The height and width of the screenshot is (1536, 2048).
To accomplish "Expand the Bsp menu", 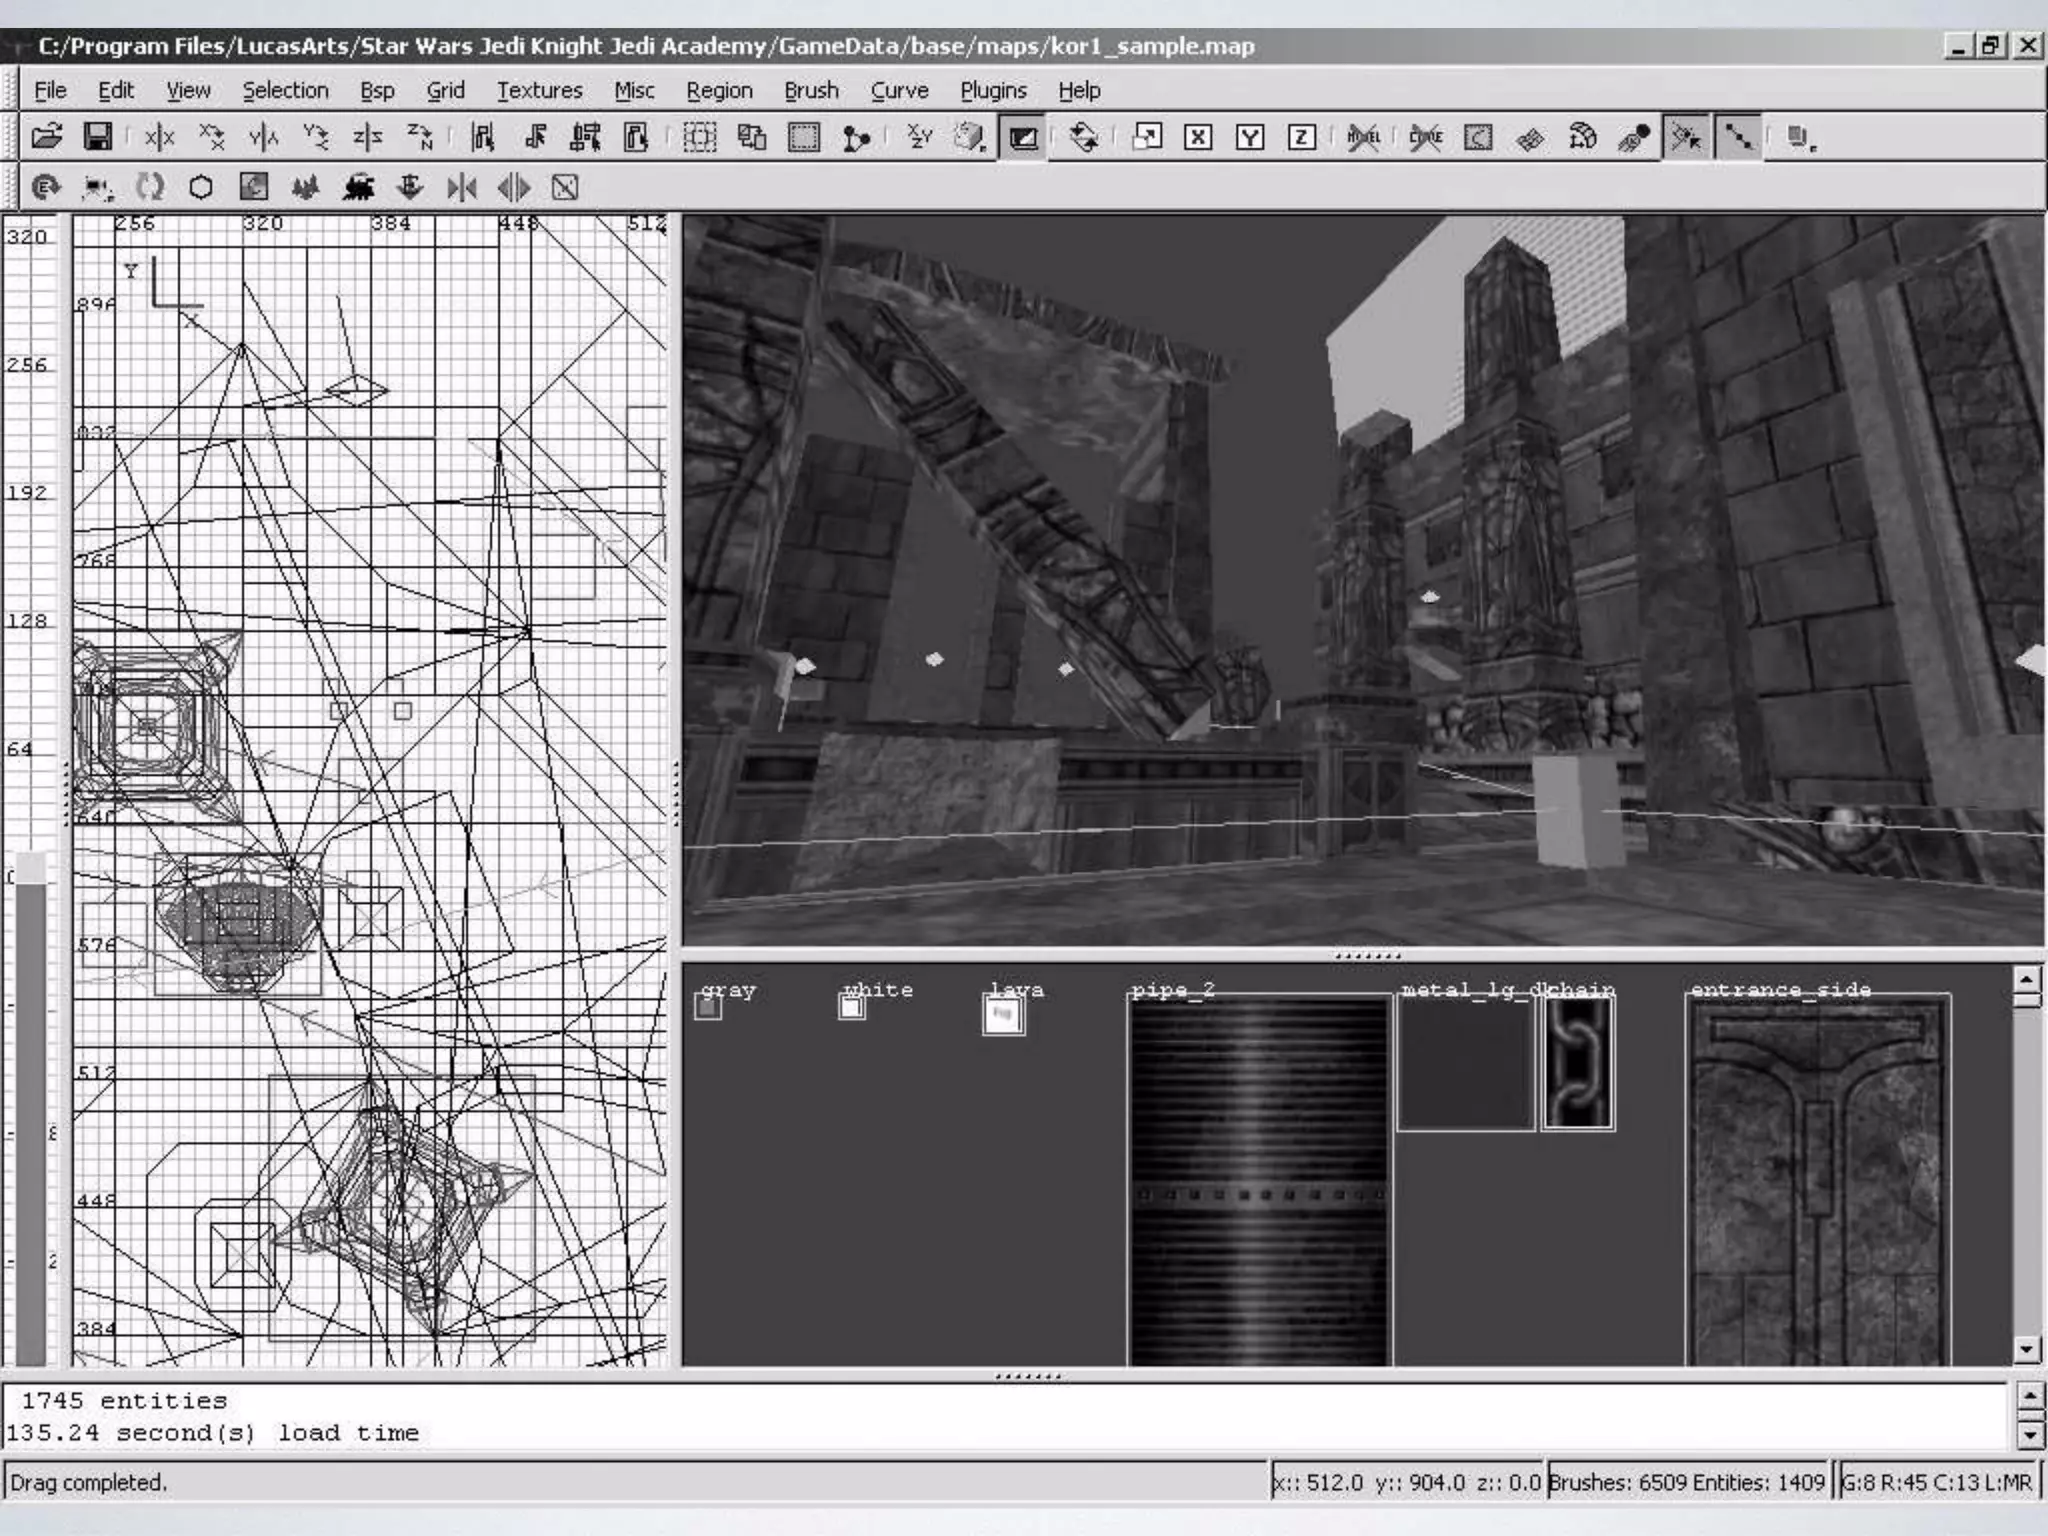I will 377,90.
